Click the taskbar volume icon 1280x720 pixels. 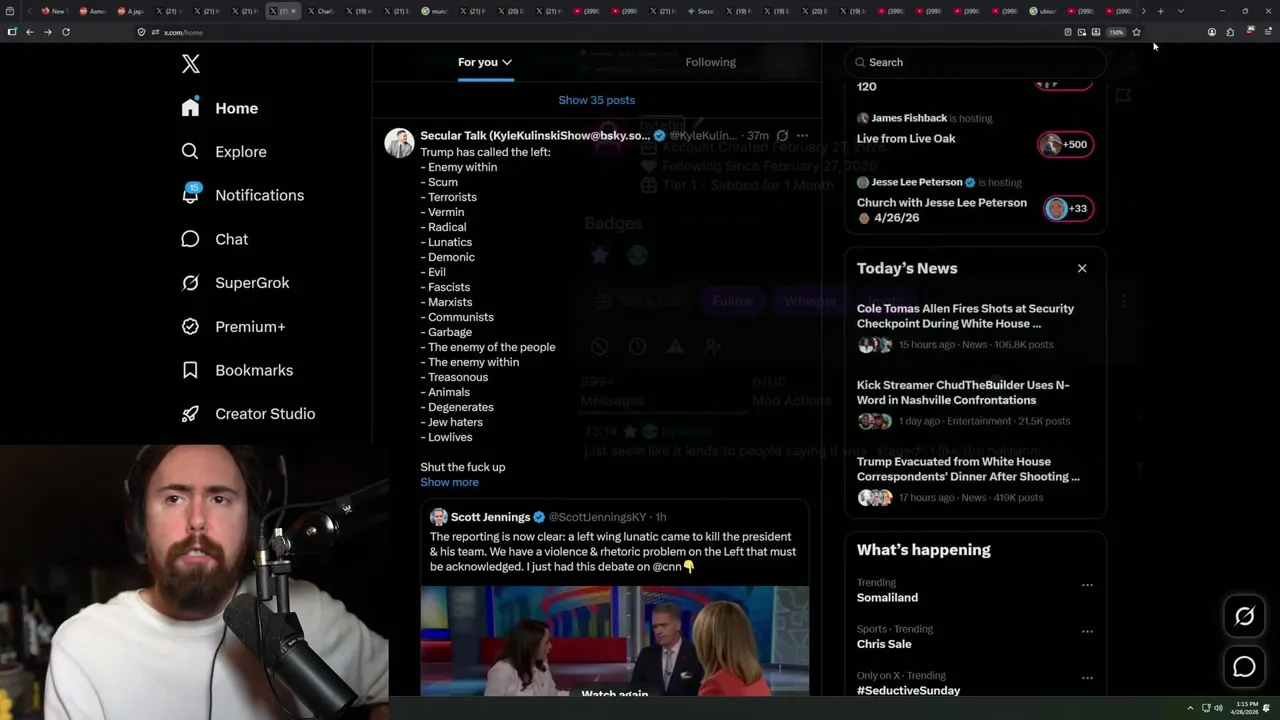[x=1218, y=708]
